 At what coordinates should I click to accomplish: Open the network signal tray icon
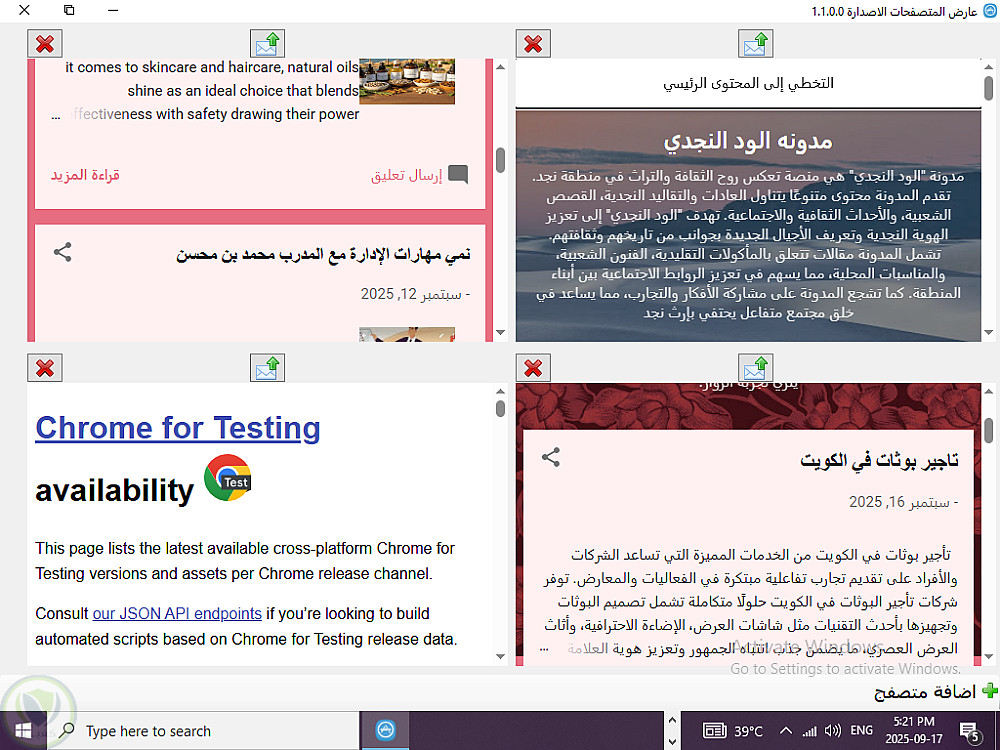[810, 731]
